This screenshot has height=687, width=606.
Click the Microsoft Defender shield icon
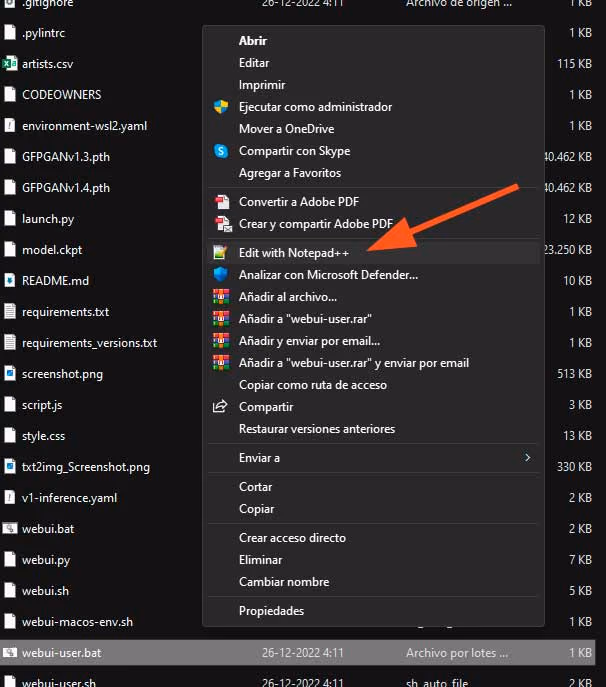220,274
